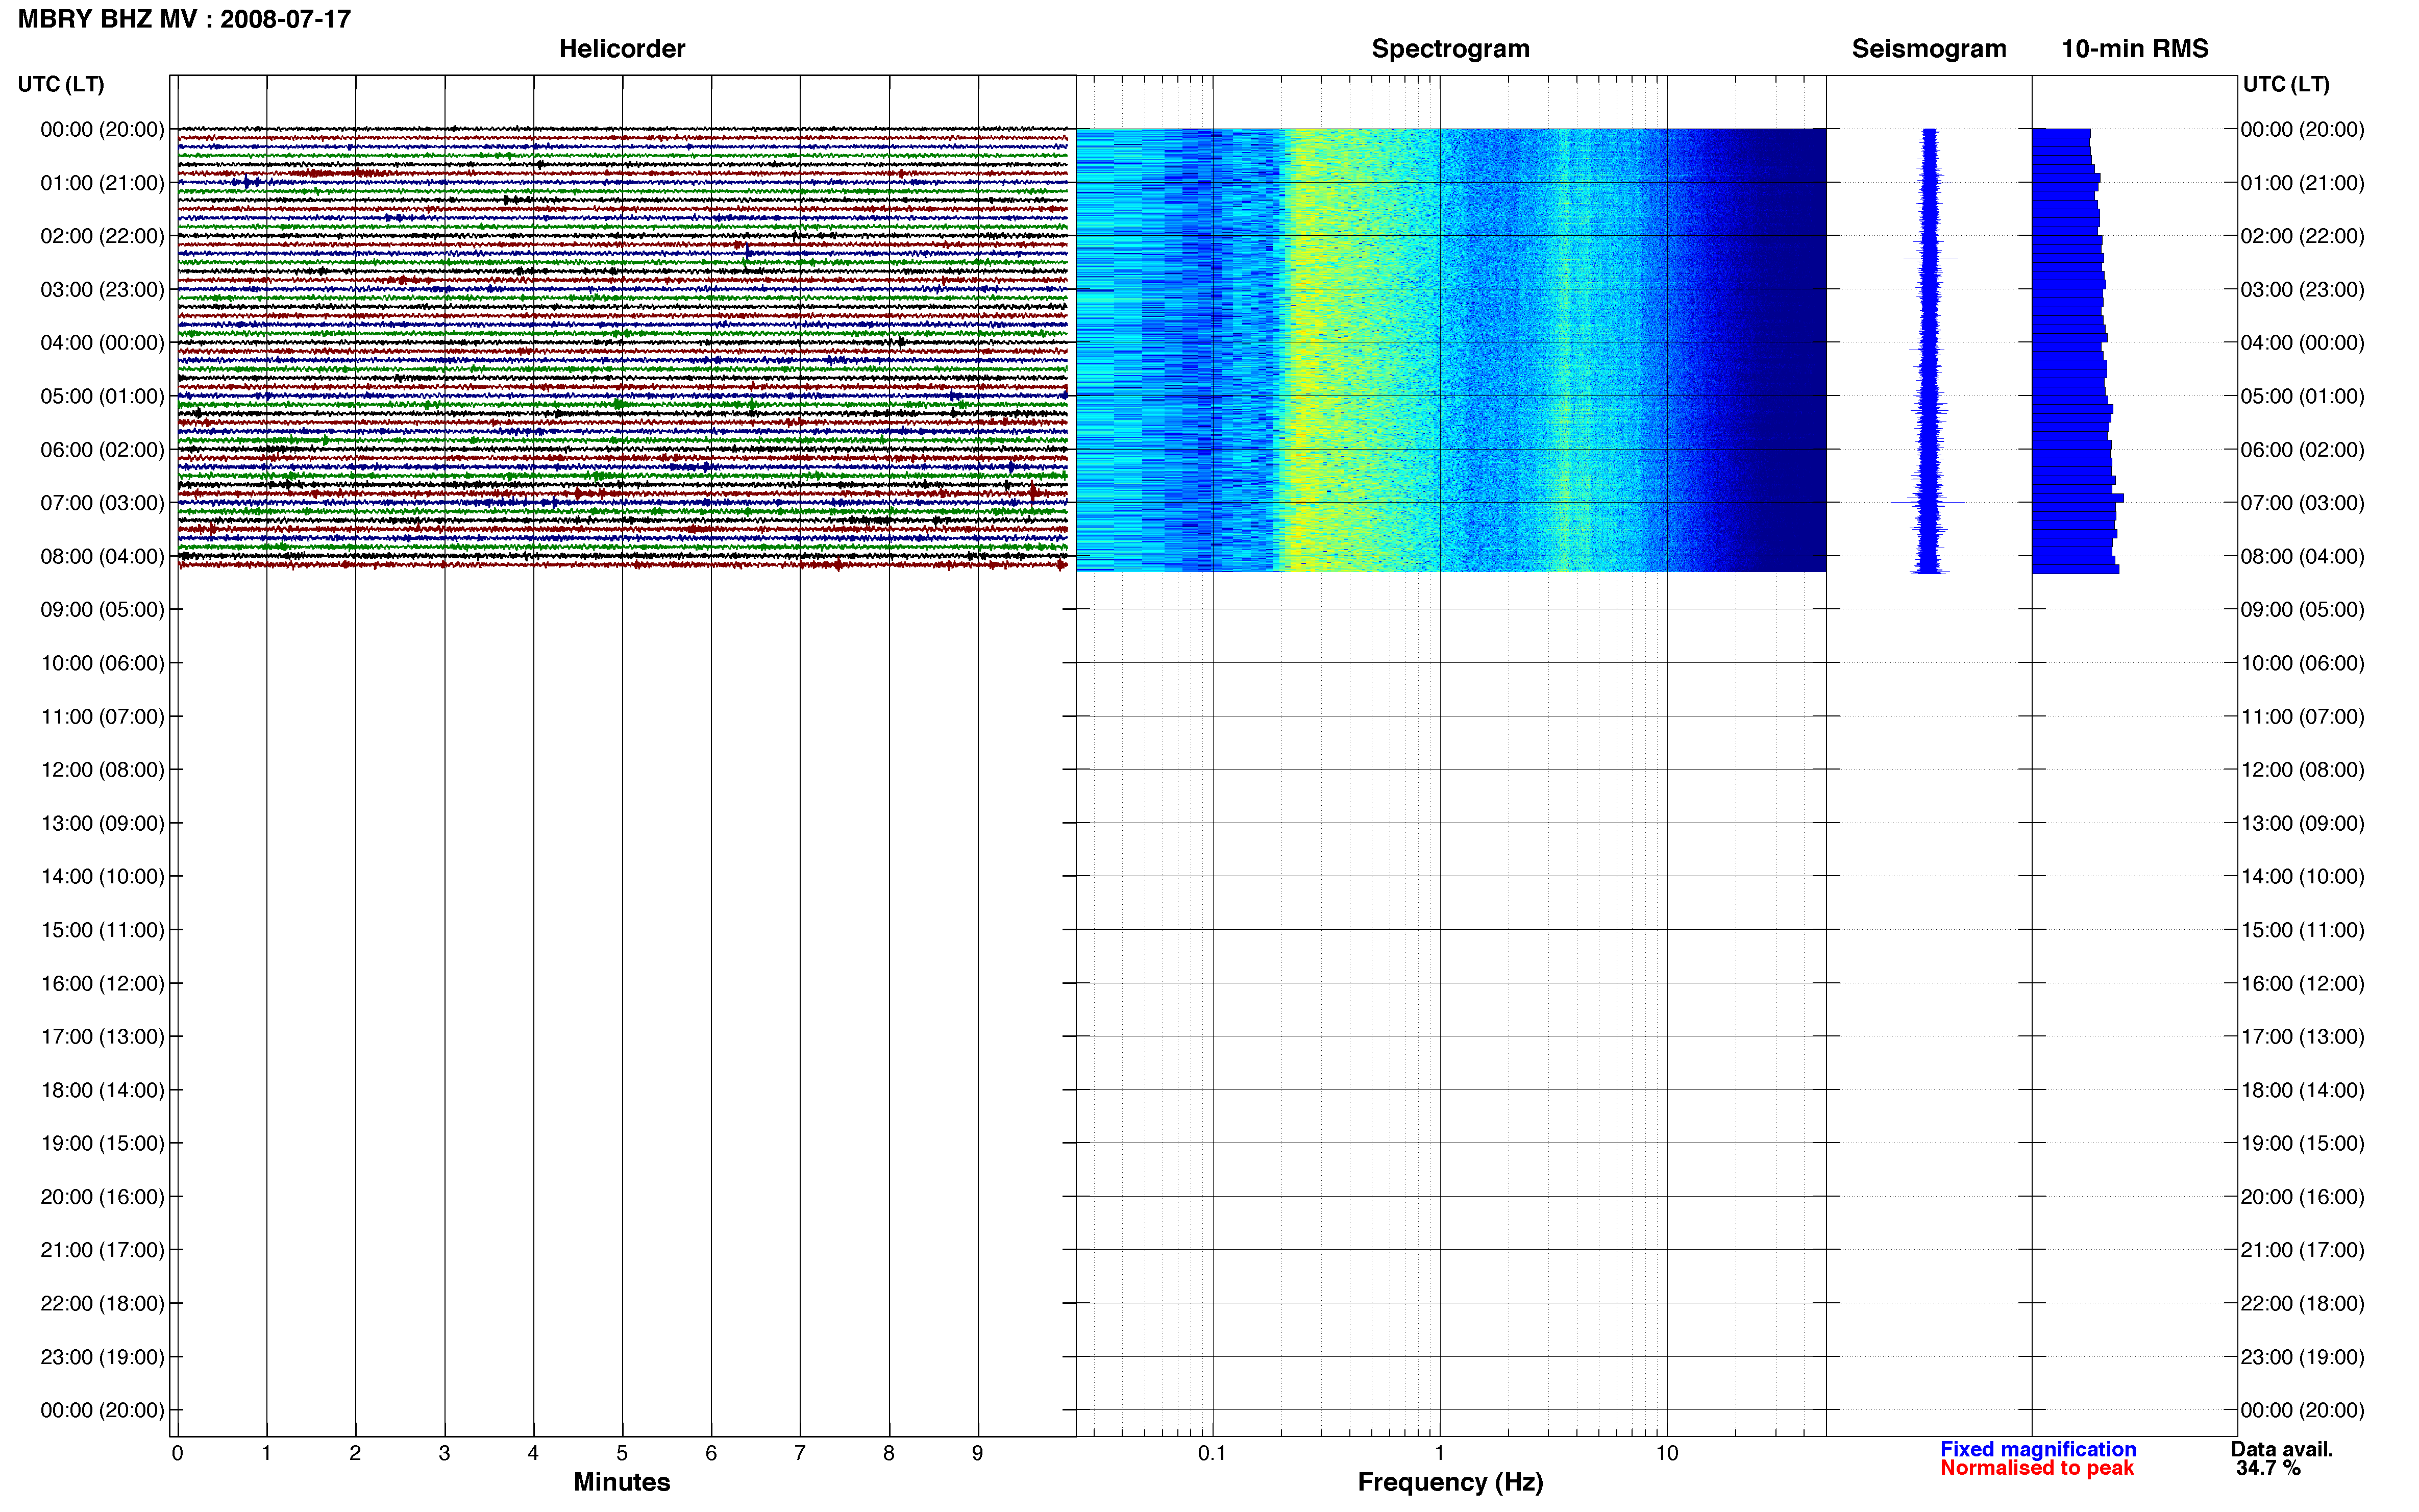Click the left UTC (LT) axis label
Viewport: 2419px width, 1512px height.
pos(61,84)
